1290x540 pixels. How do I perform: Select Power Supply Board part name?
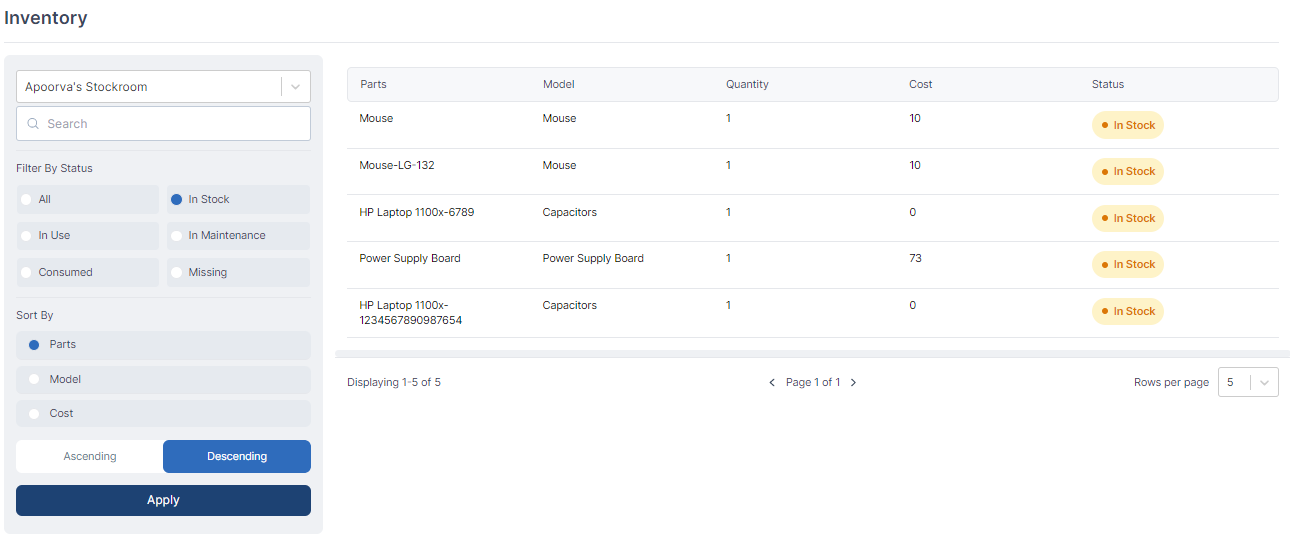point(410,258)
